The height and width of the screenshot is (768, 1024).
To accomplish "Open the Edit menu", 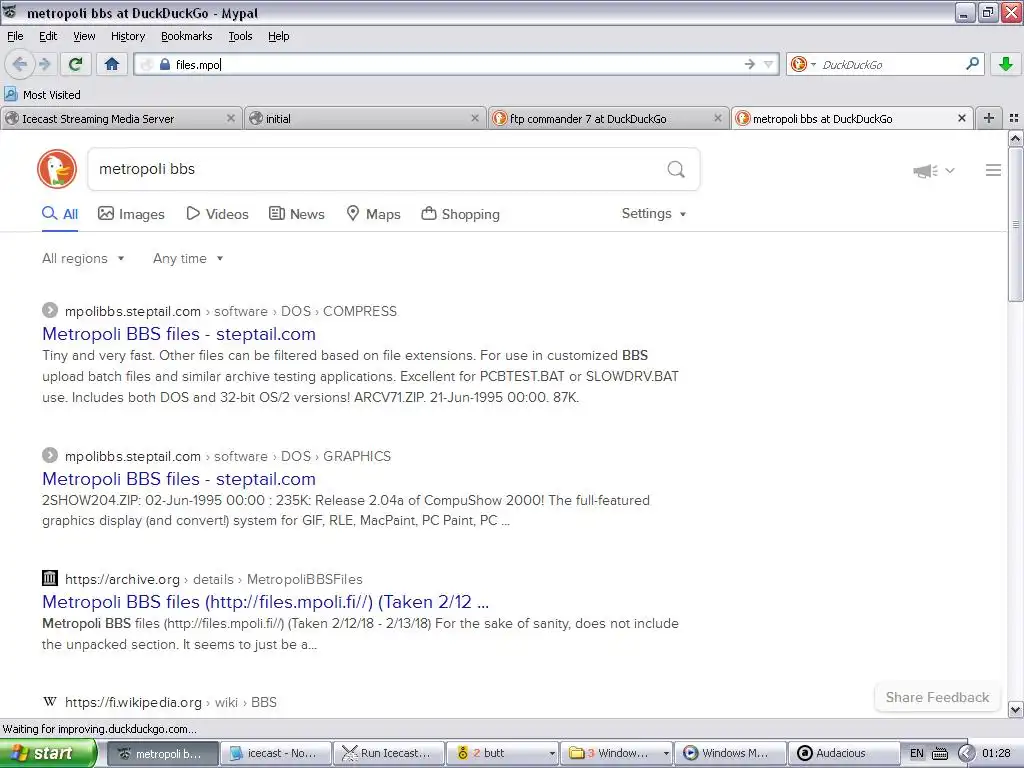I will (x=48, y=36).
